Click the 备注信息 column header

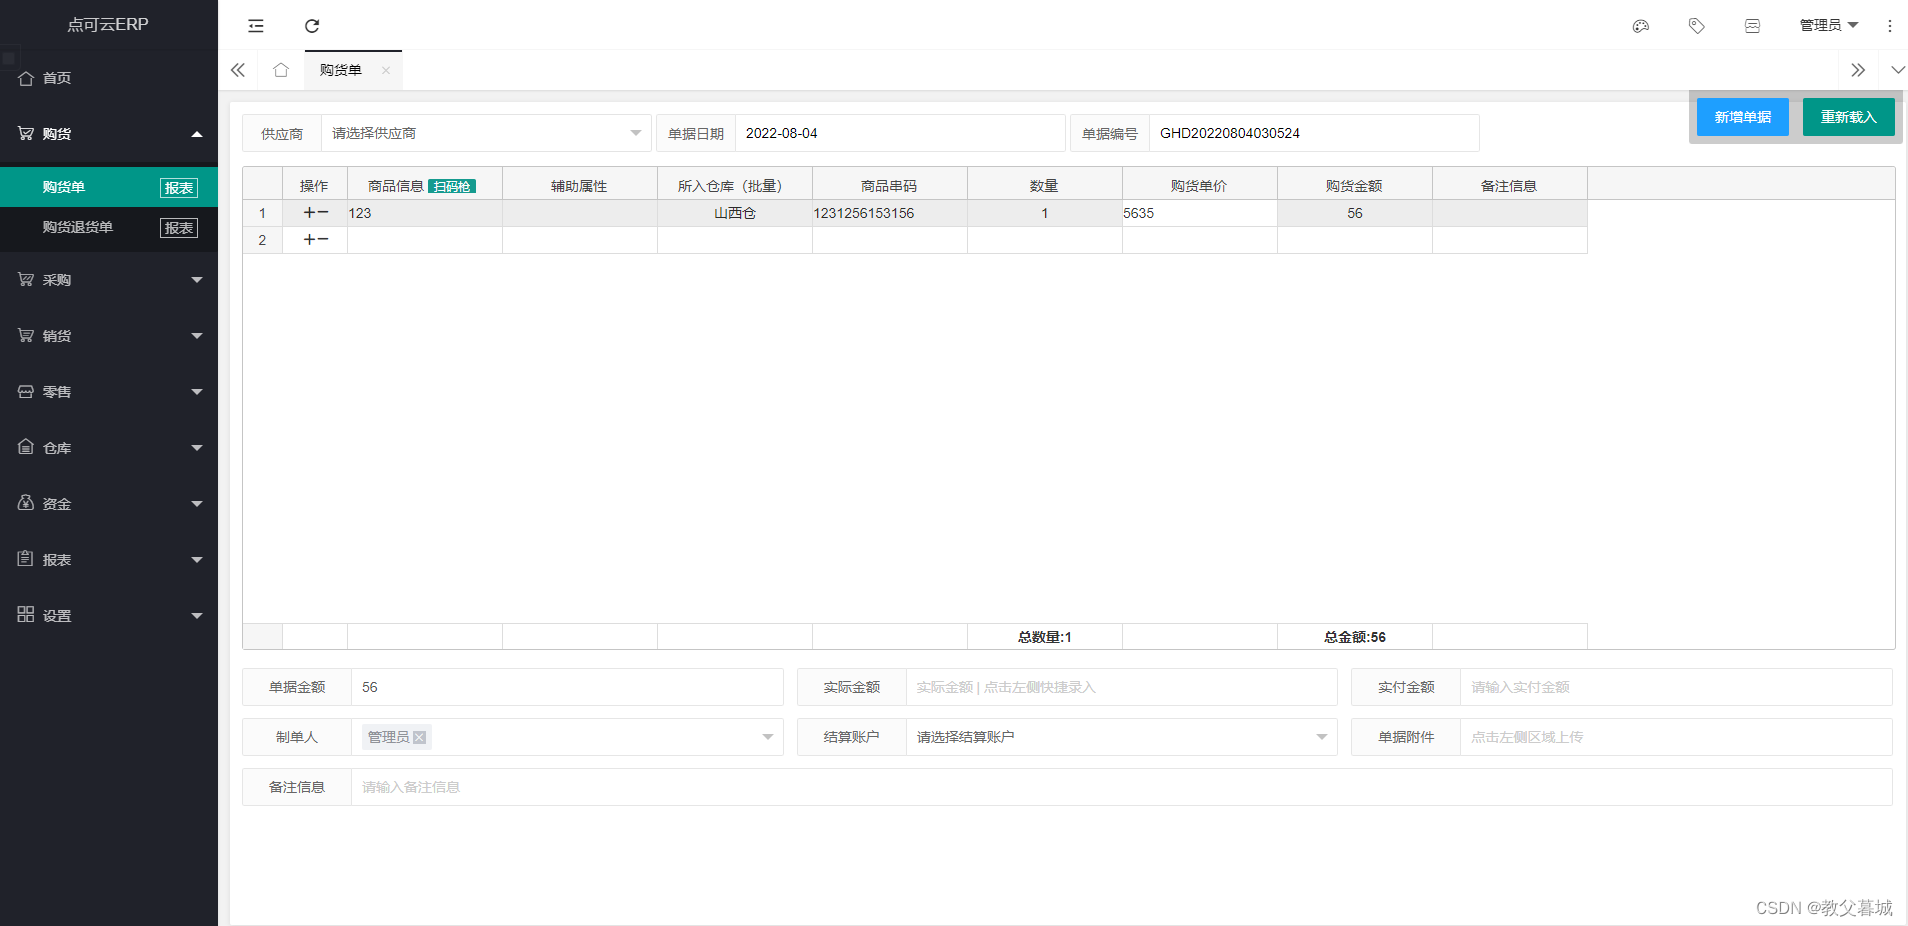[1510, 186]
